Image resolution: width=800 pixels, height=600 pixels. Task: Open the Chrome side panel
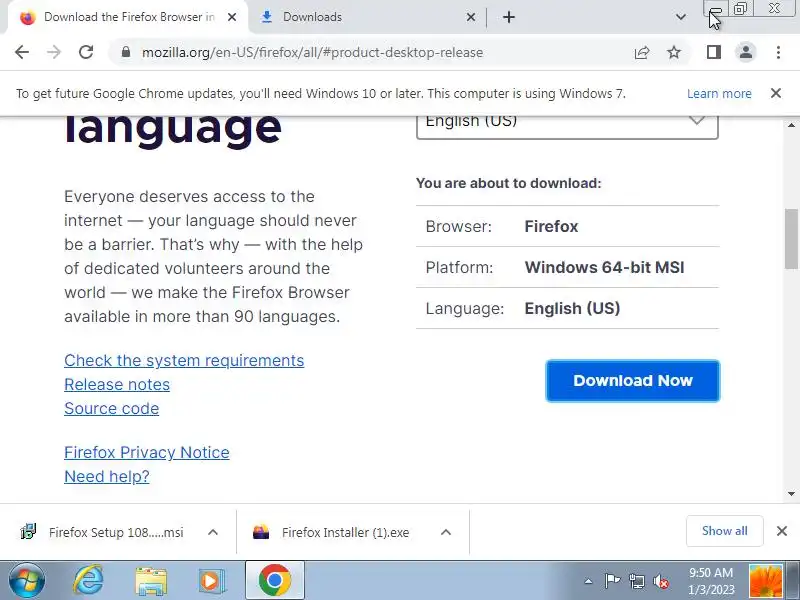(714, 52)
